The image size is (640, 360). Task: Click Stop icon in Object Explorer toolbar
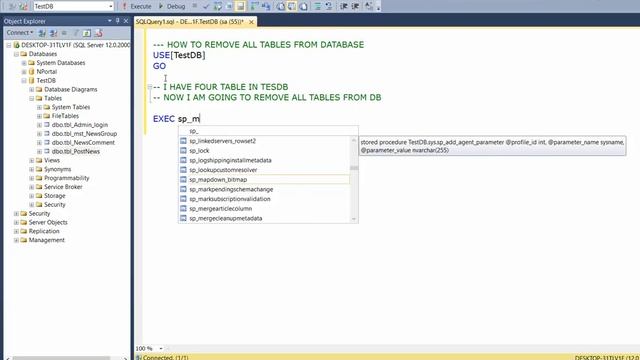tap(64, 33)
